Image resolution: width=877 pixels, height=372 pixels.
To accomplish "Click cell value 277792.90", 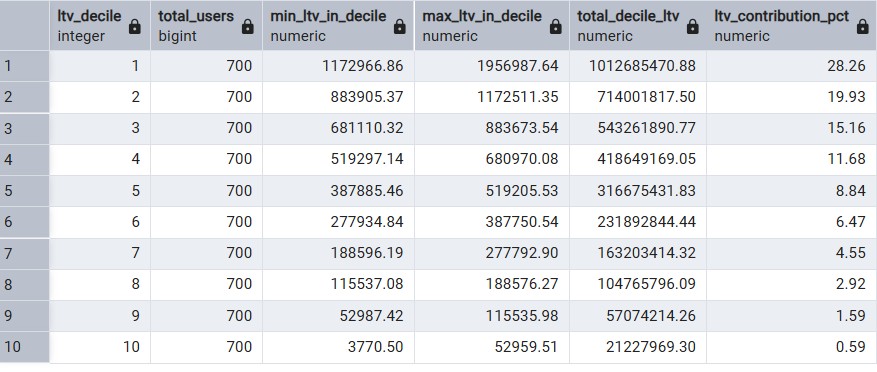I will [x=522, y=253].
